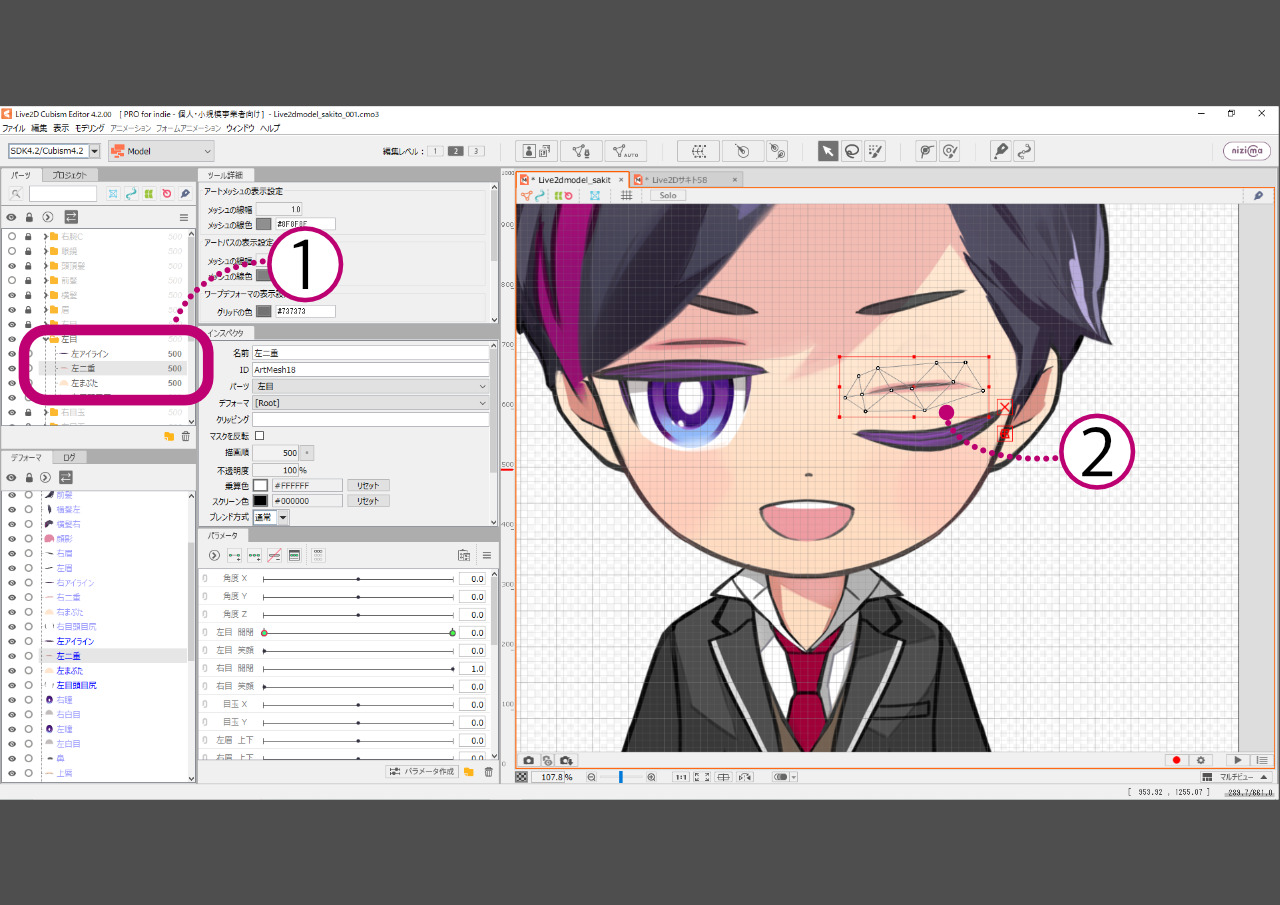The image size is (1280, 905).
Task: Hide the 左アイライン part in parts list
Action: 12,354
